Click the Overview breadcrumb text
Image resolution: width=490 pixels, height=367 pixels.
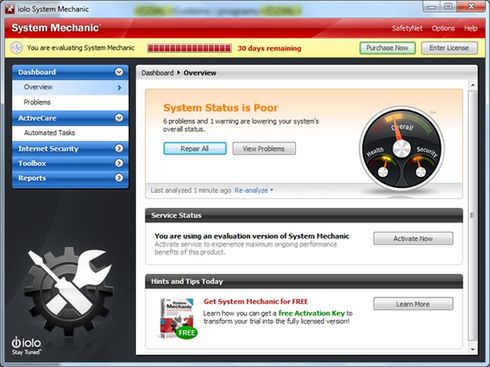point(200,73)
